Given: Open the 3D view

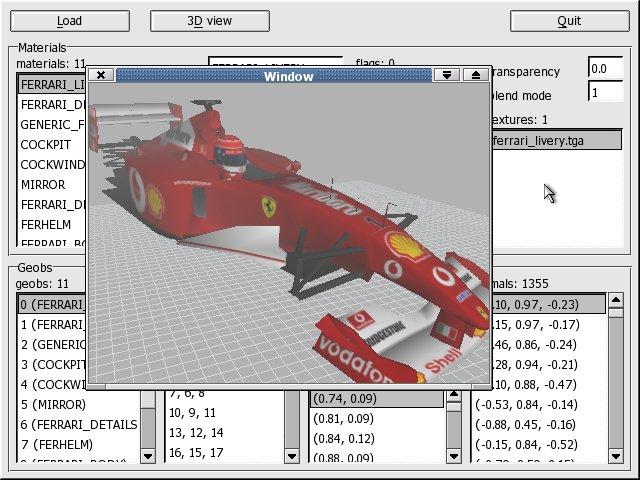Looking at the screenshot, I should click(210, 21).
